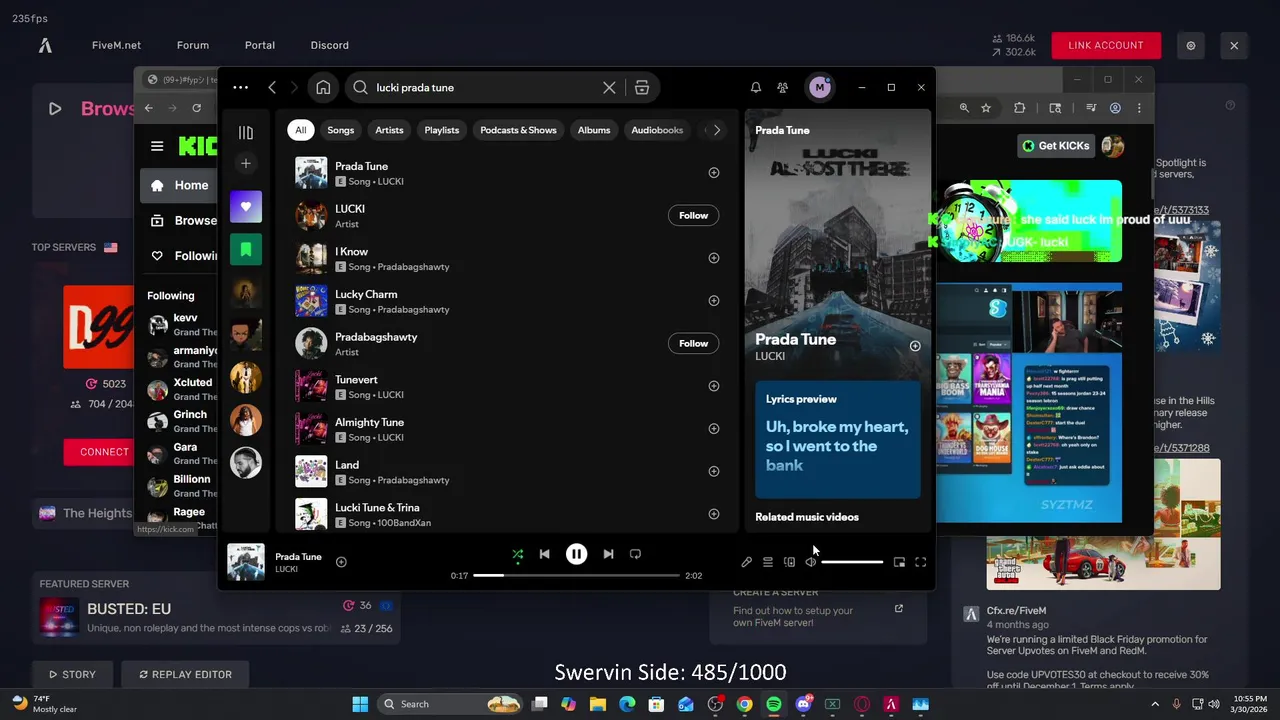
Task: Add Prada Tune result row to Liked Songs
Action: (714, 173)
